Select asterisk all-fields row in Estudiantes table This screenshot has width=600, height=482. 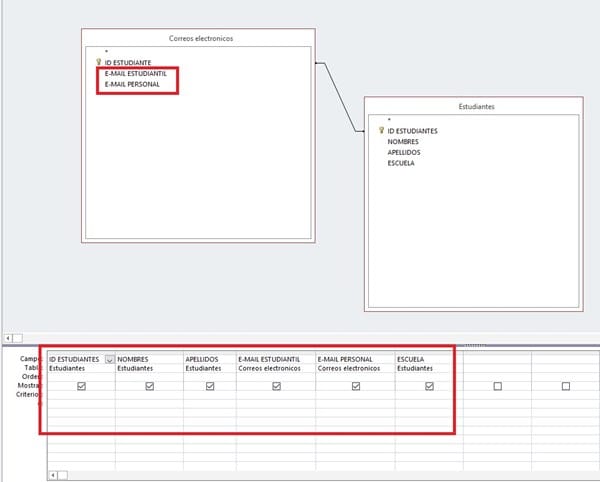coord(389,120)
